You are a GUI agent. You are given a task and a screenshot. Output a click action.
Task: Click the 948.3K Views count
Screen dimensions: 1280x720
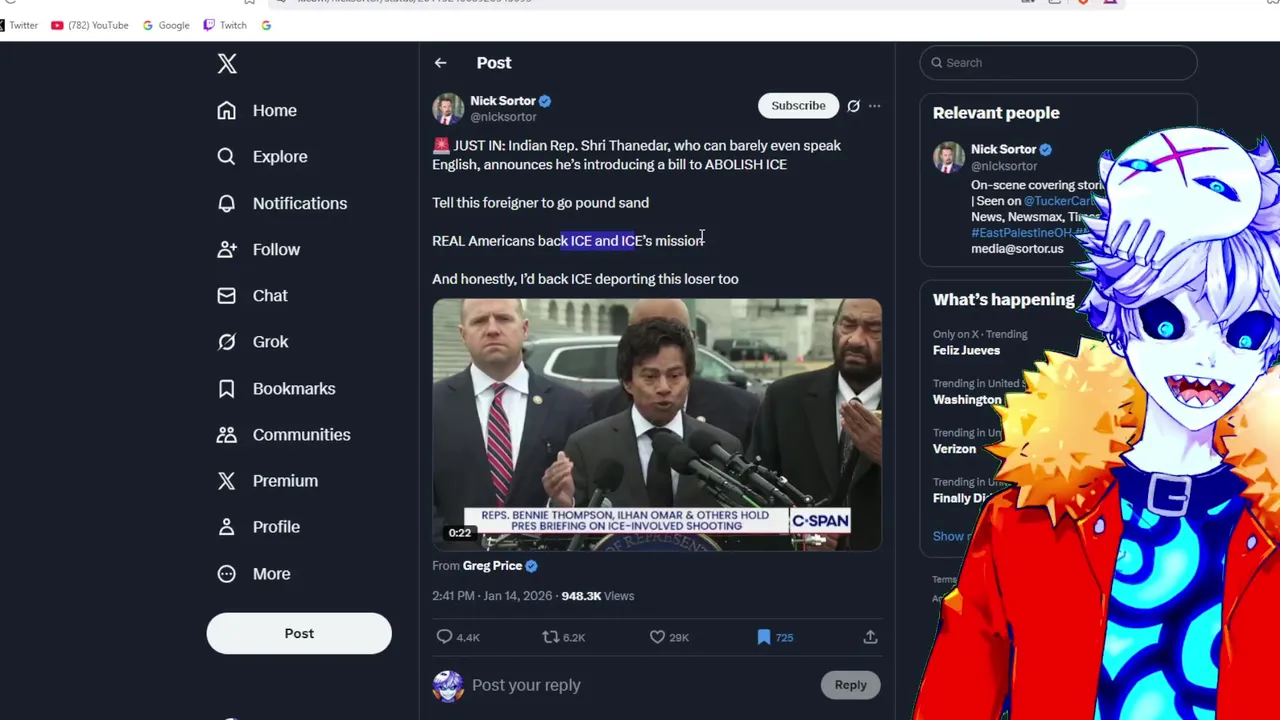point(597,596)
